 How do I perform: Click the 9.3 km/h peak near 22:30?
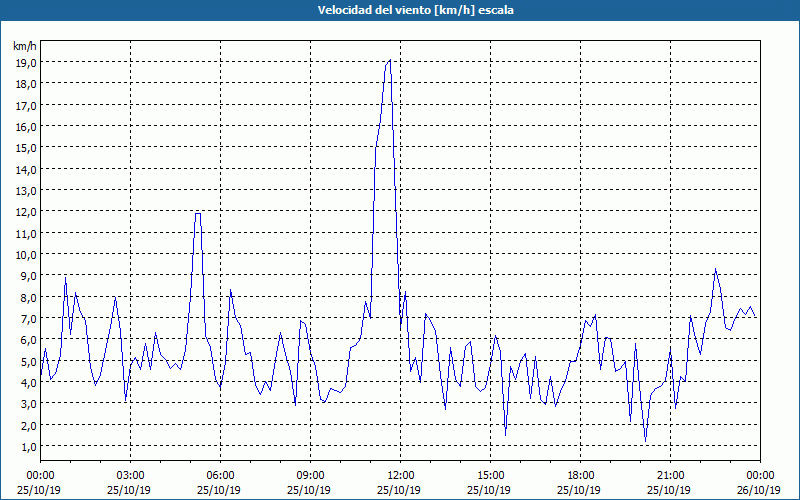coord(715,269)
